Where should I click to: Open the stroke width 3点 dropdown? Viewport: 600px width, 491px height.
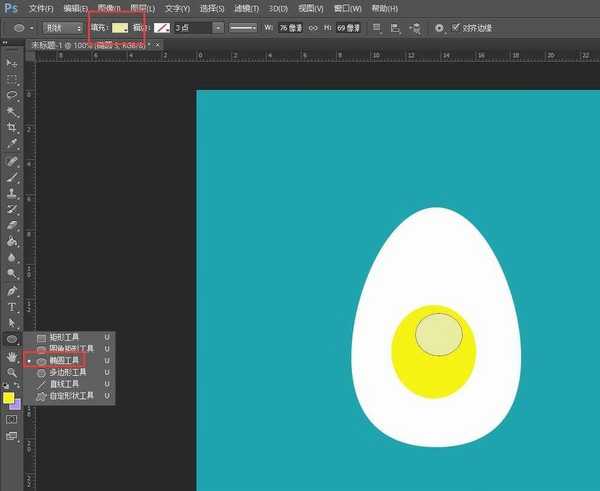218,28
